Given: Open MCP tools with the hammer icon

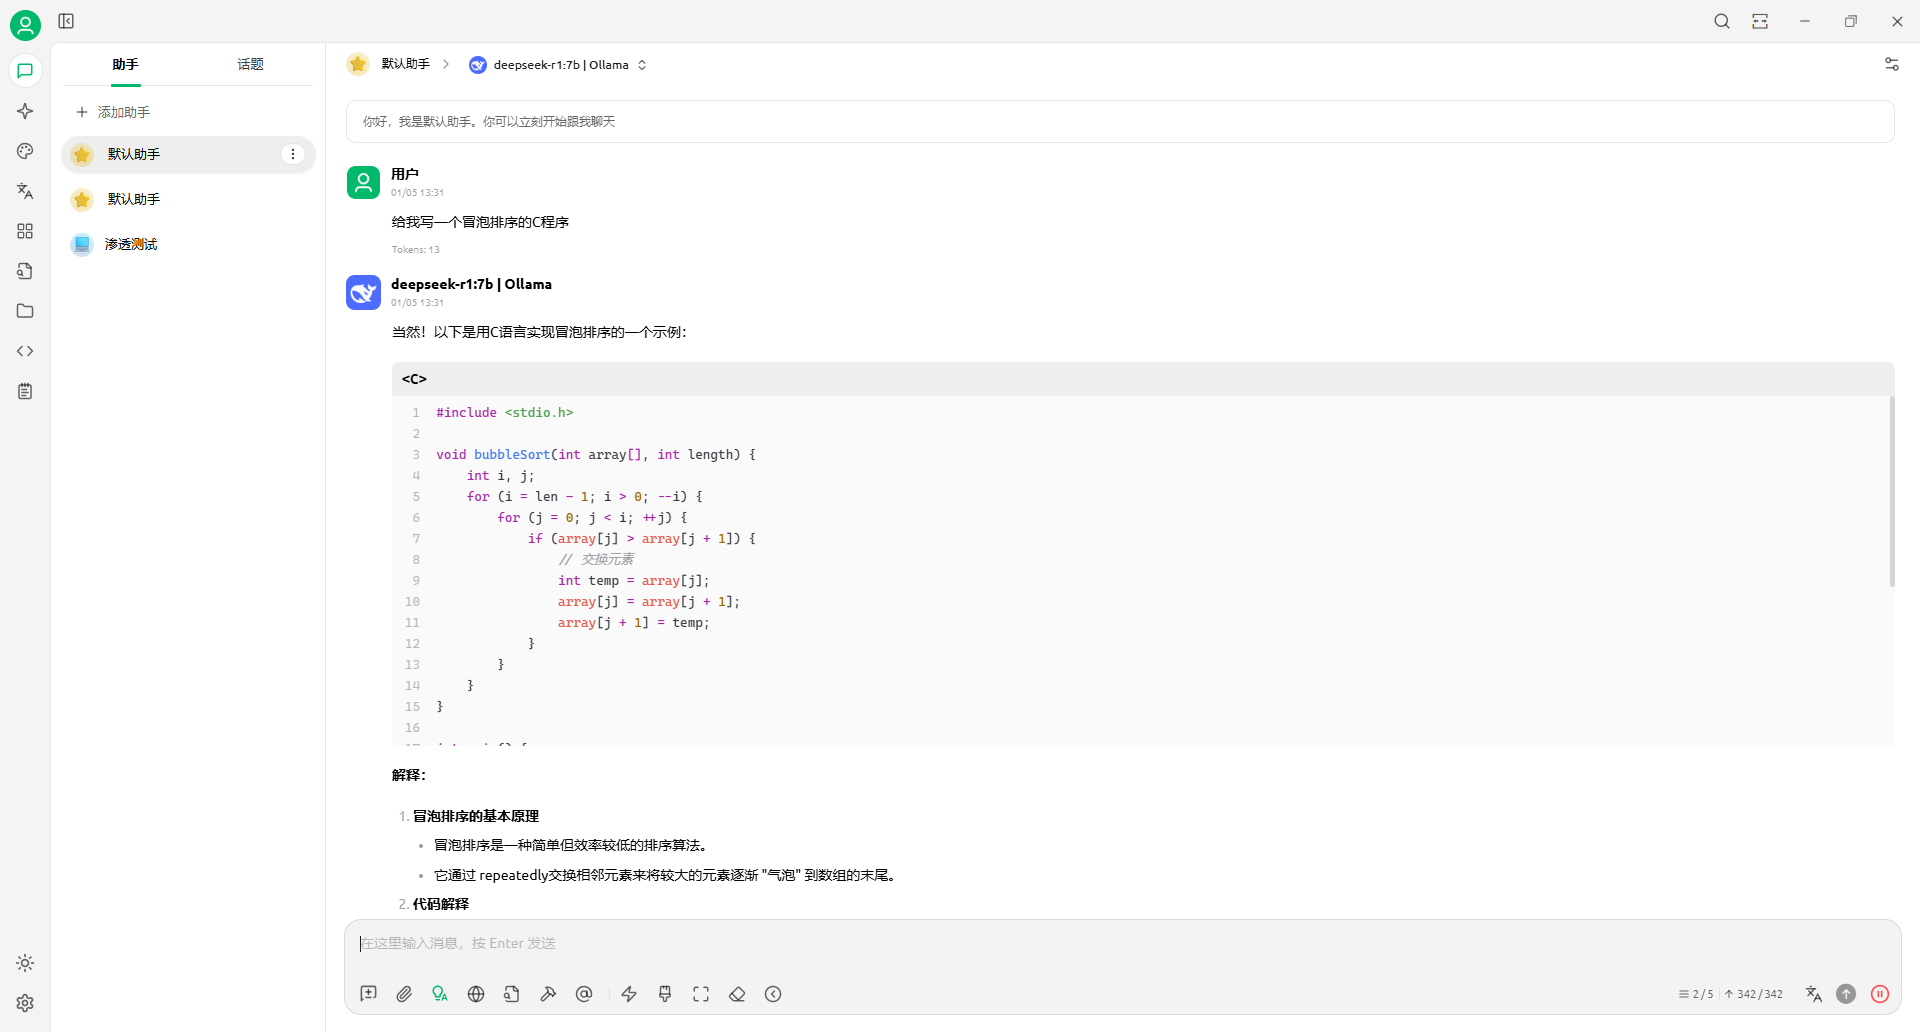Looking at the screenshot, I should [x=548, y=994].
